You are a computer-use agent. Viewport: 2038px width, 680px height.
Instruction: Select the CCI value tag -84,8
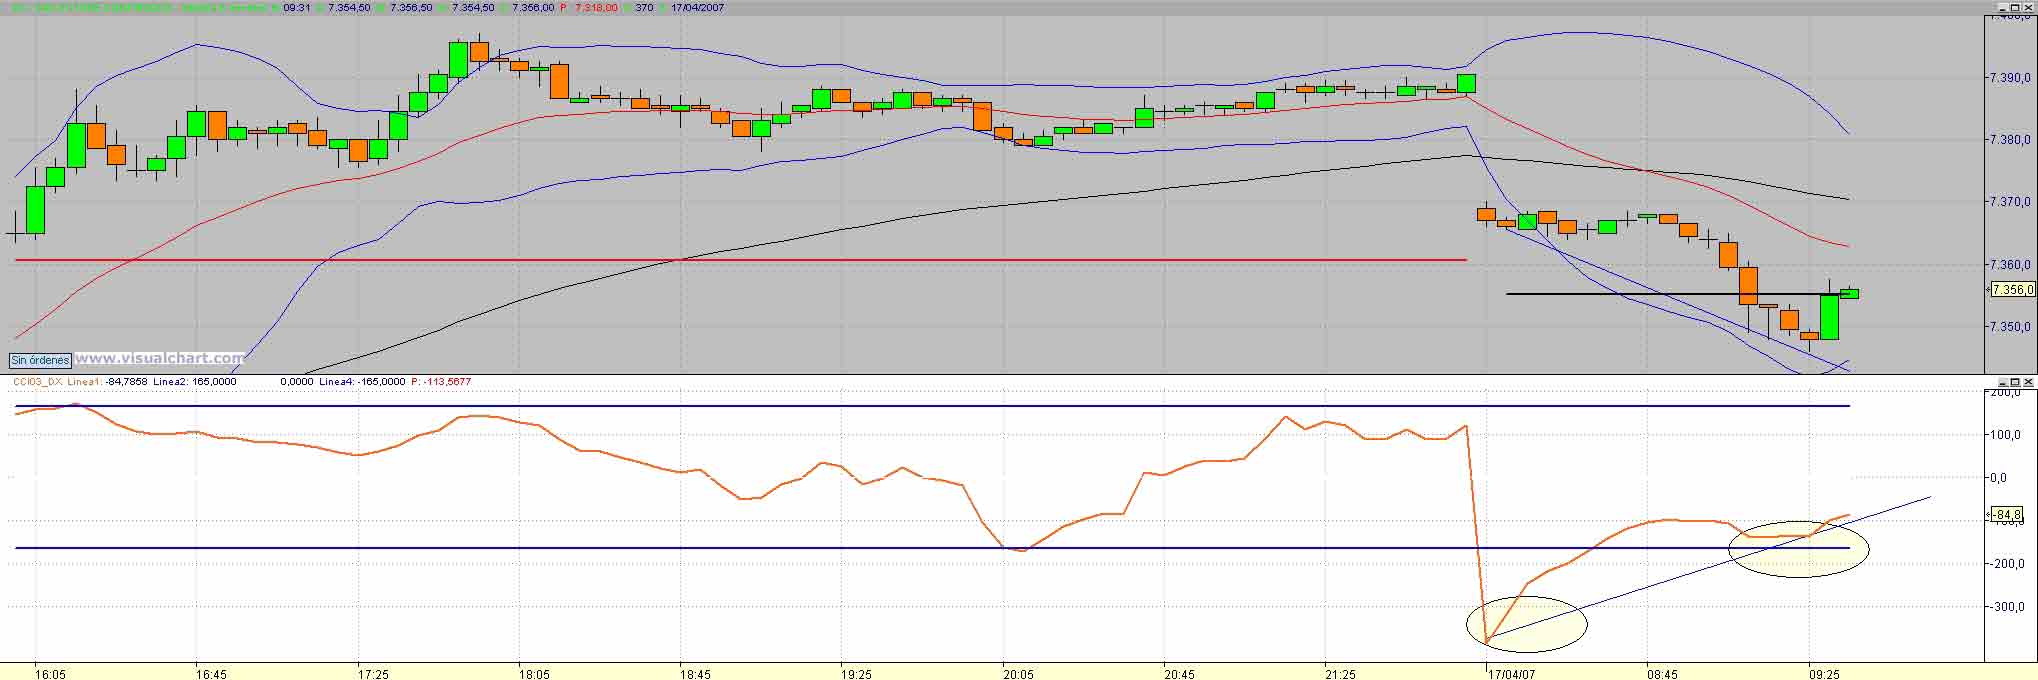click(x=2008, y=516)
